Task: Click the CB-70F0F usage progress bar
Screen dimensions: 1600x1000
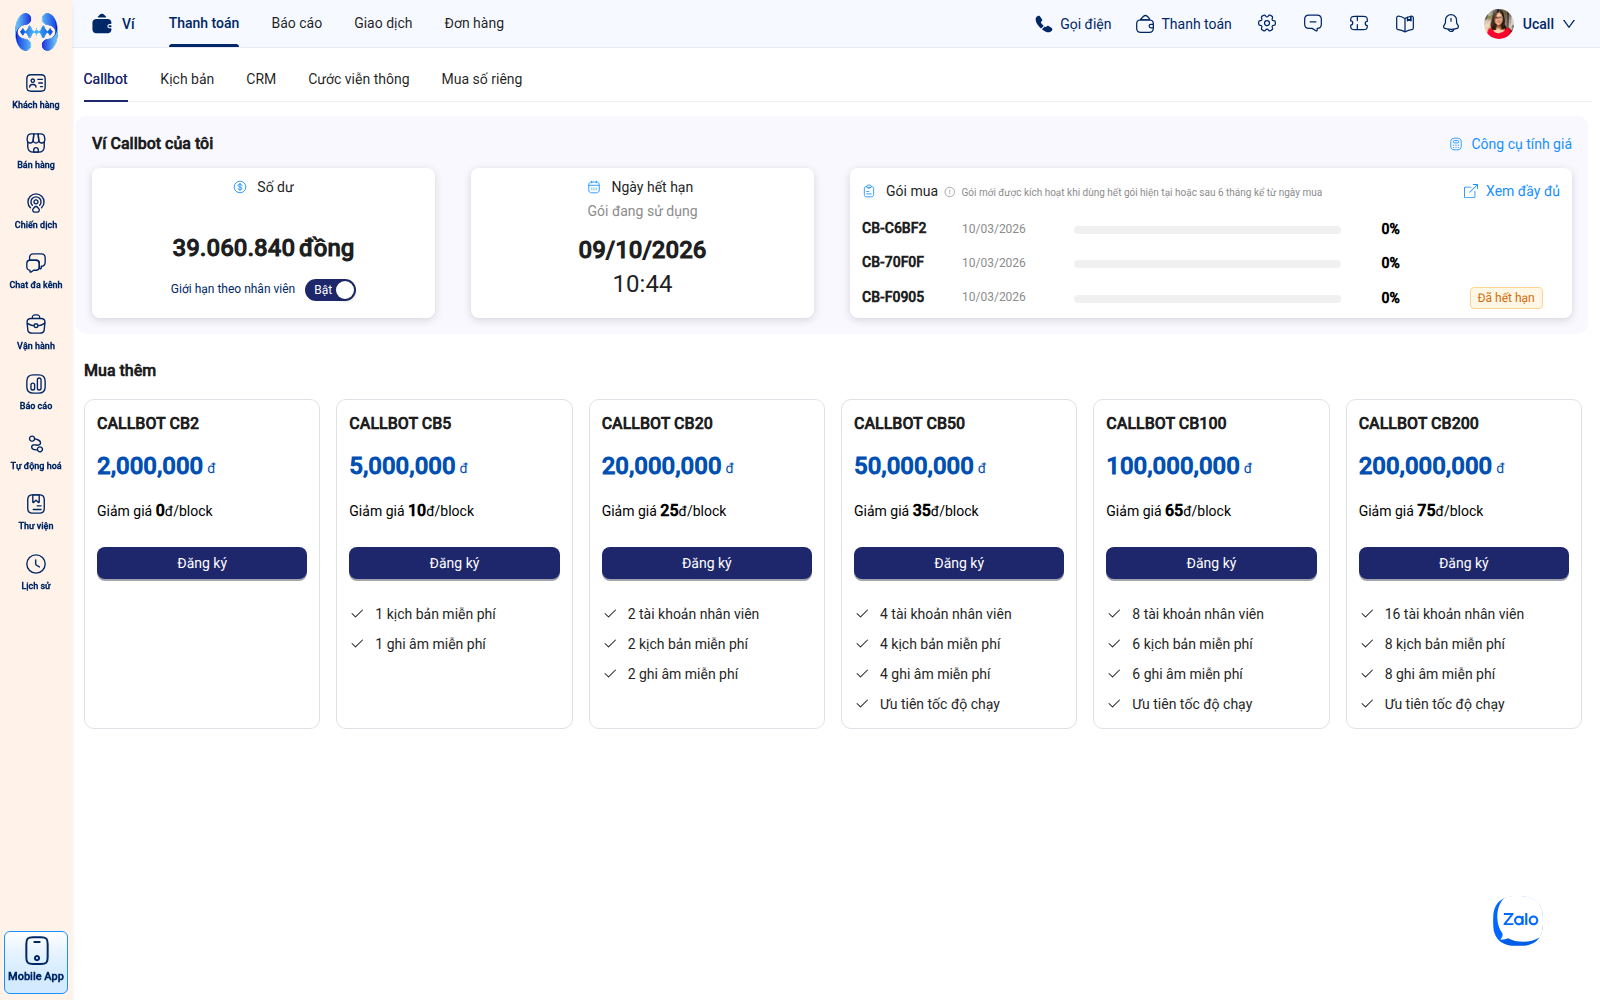Action: 1207,264
